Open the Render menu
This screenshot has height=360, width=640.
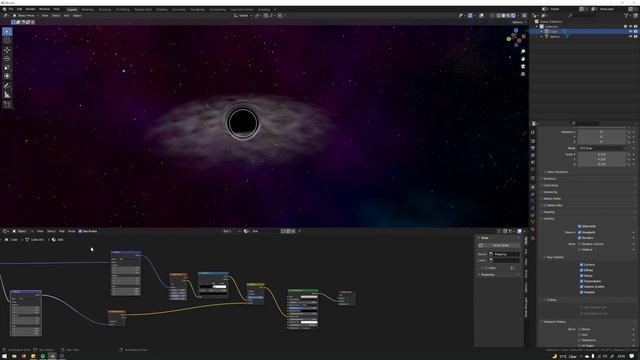click(30, 9)
